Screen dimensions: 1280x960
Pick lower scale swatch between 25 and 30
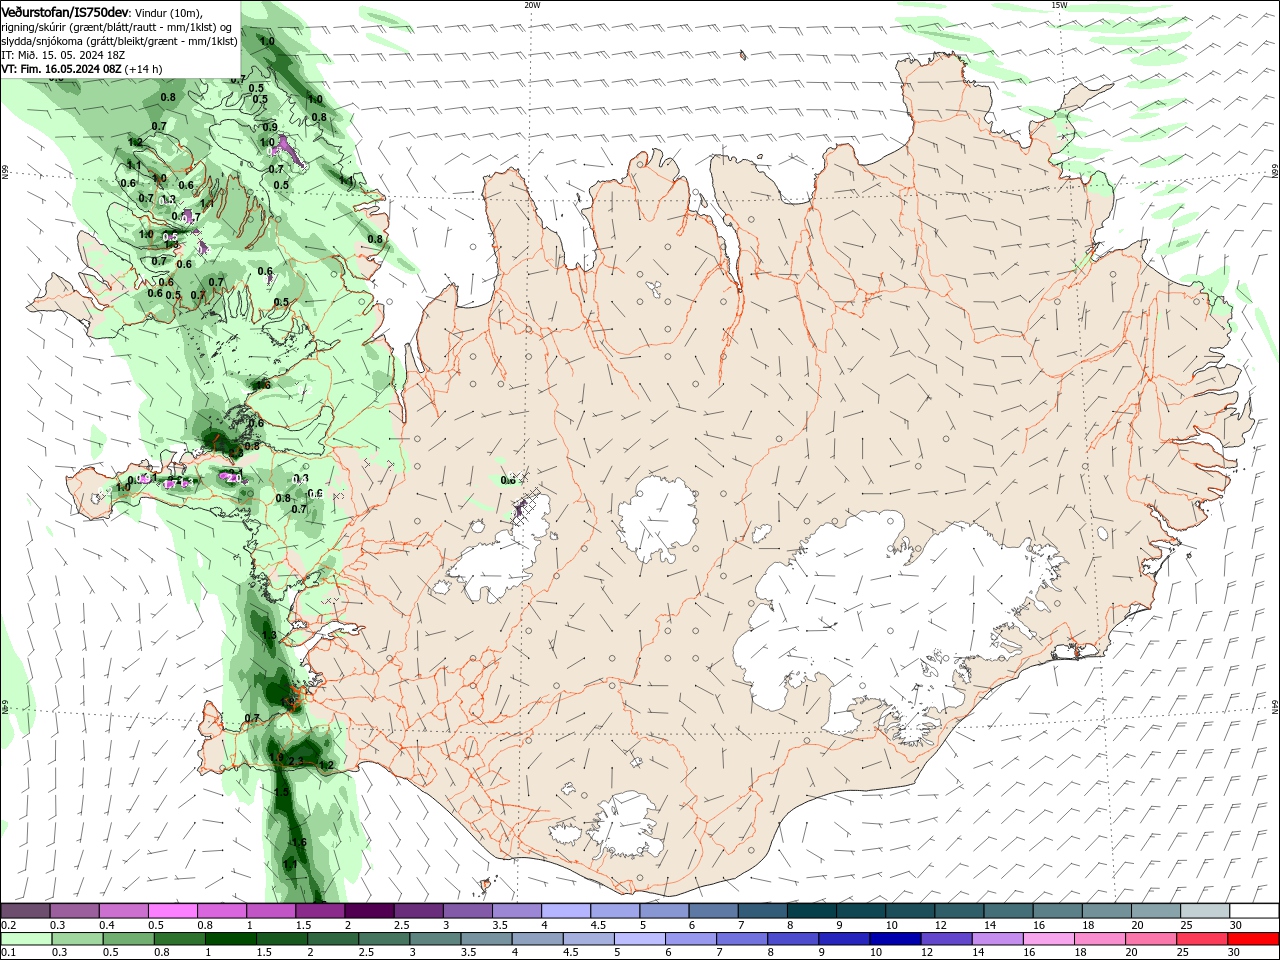[1202, 939]
